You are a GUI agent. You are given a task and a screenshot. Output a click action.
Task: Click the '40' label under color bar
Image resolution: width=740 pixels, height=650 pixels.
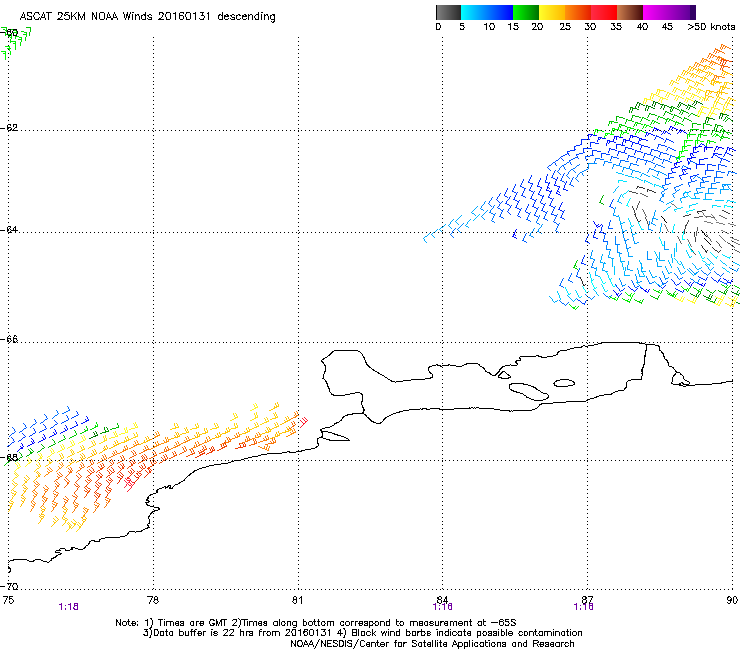pos(642,27)
